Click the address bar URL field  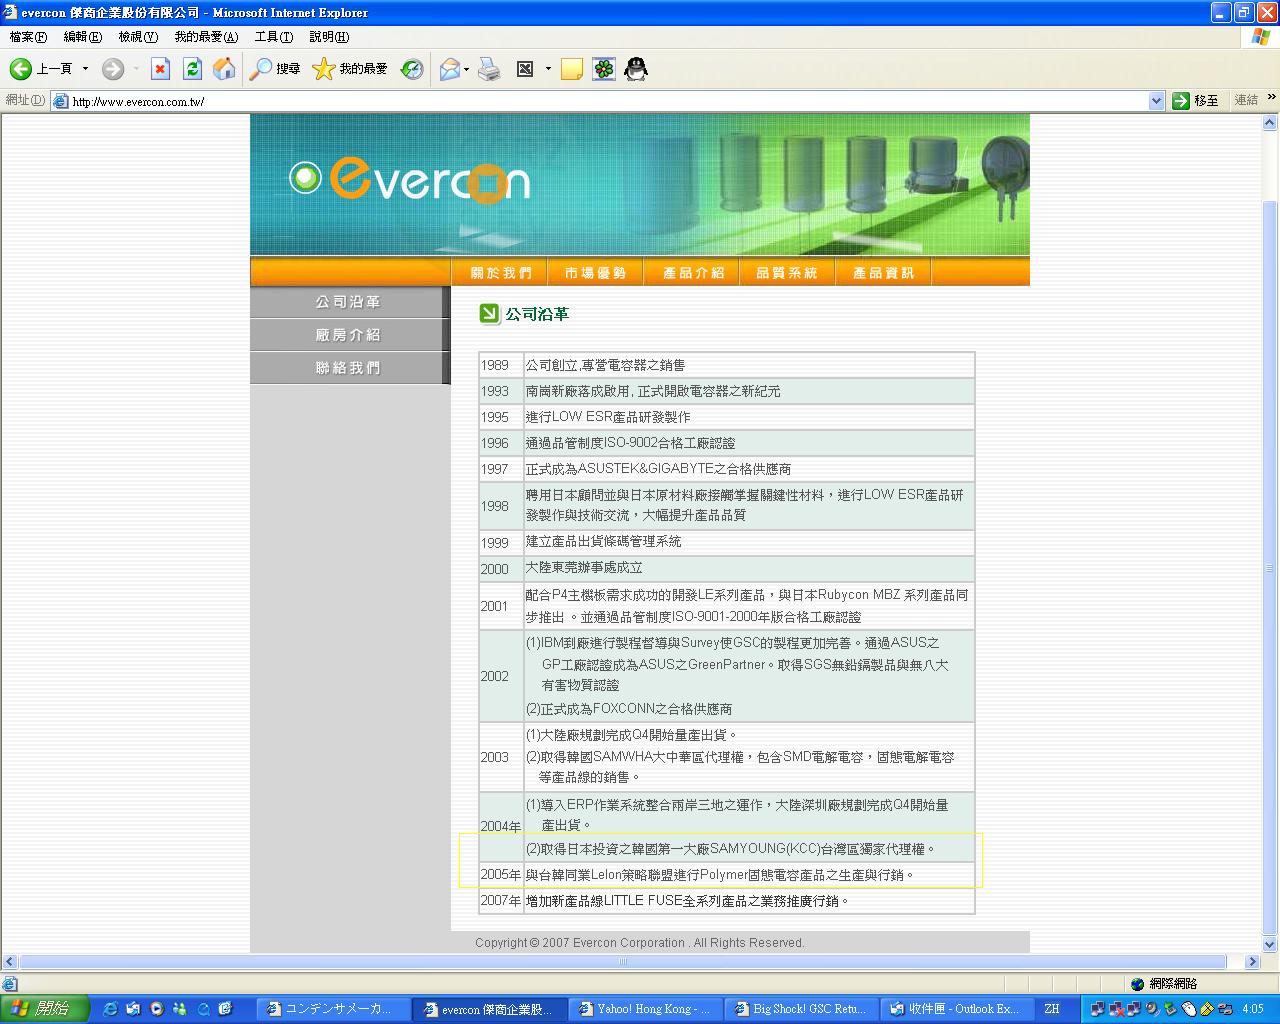[600, 101]
